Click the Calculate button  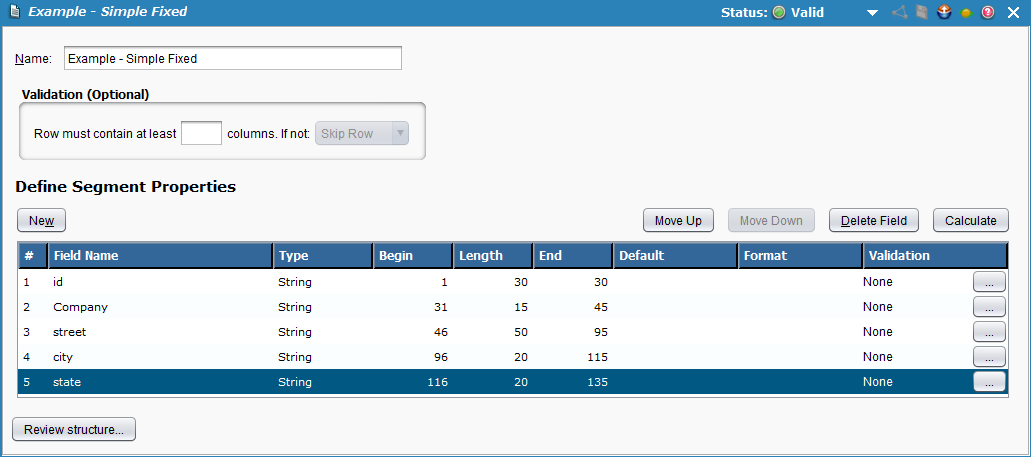tap(970, 220)
